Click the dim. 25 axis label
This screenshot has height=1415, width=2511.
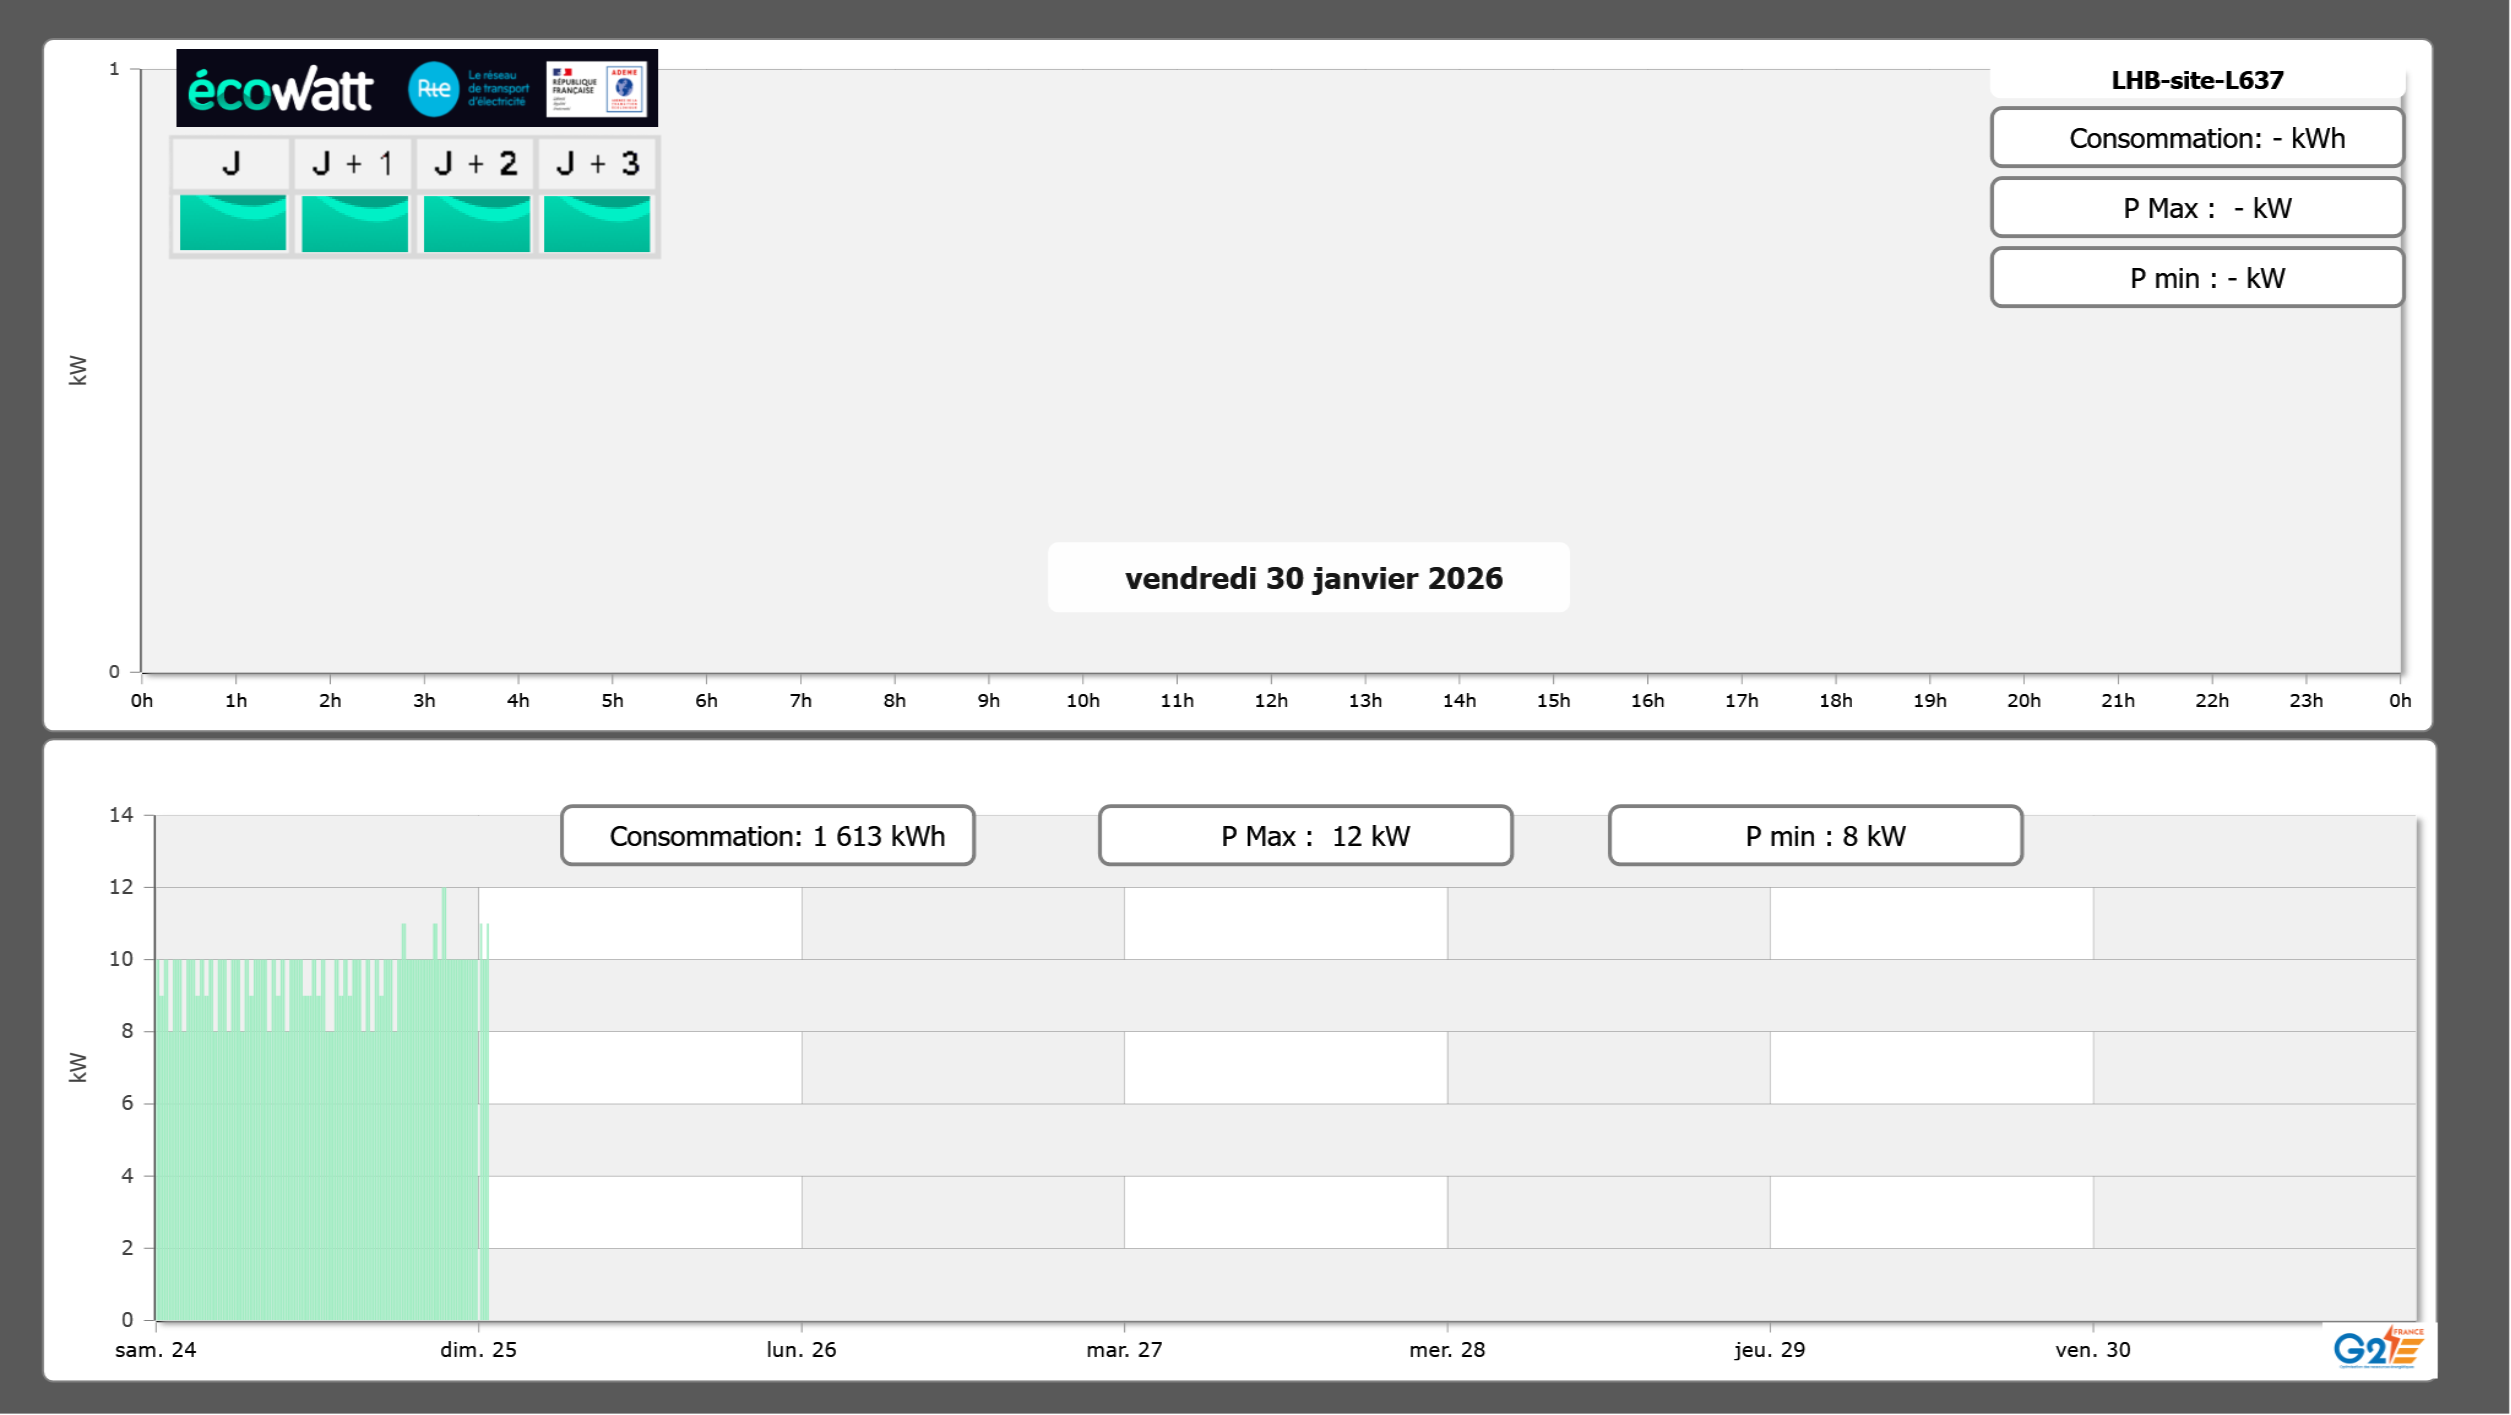click(x=478, y=1350)
